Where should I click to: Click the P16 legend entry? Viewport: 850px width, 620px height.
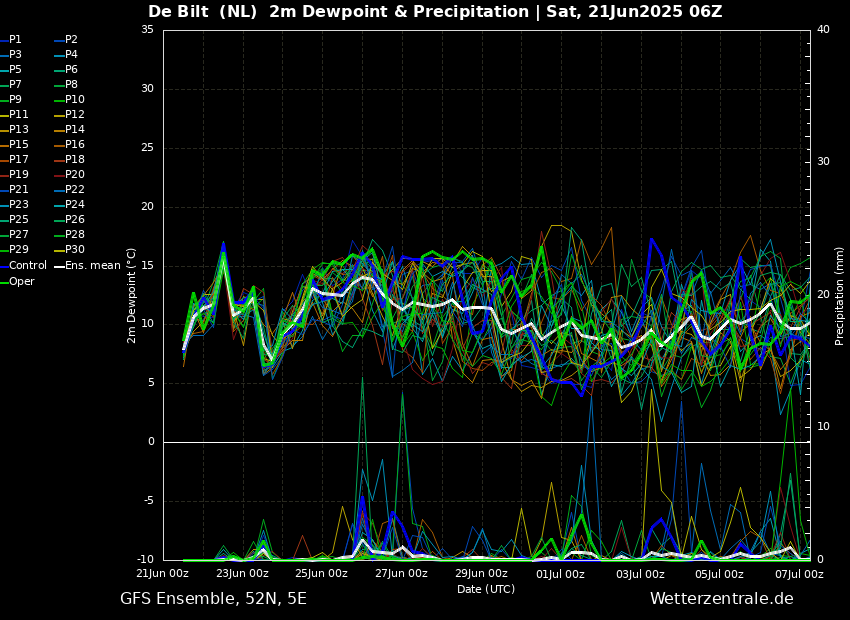click(x=75, y=145)
